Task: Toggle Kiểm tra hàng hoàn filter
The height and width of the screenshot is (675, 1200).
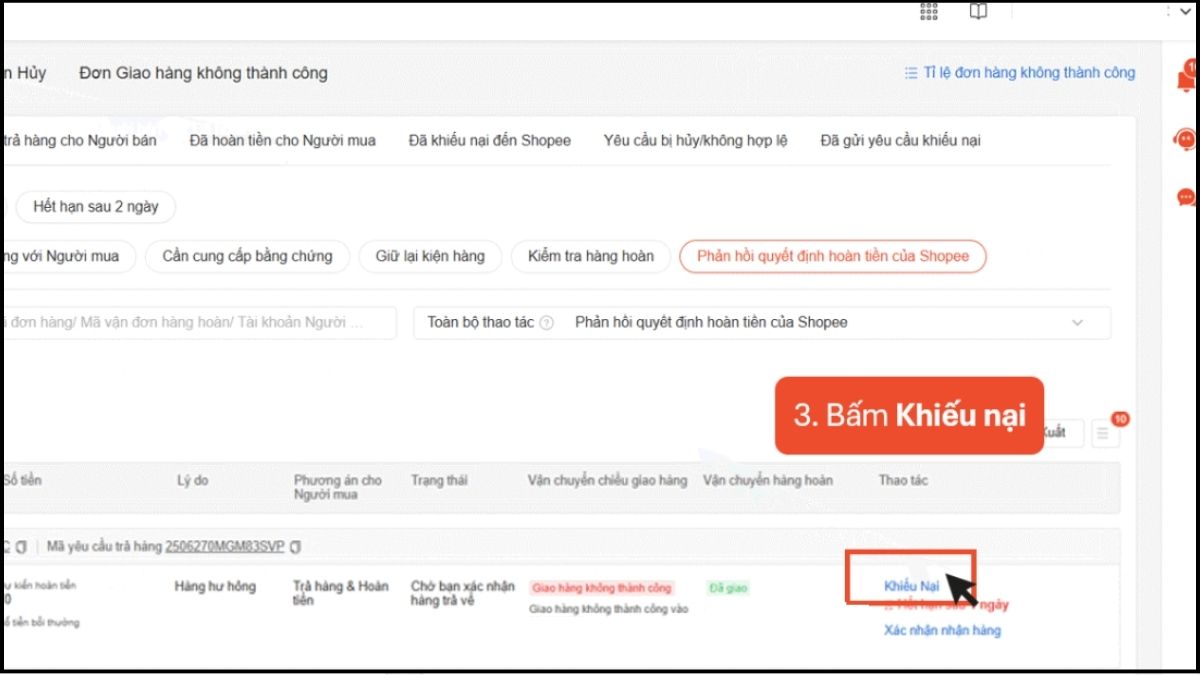Action: coord(591,256)
